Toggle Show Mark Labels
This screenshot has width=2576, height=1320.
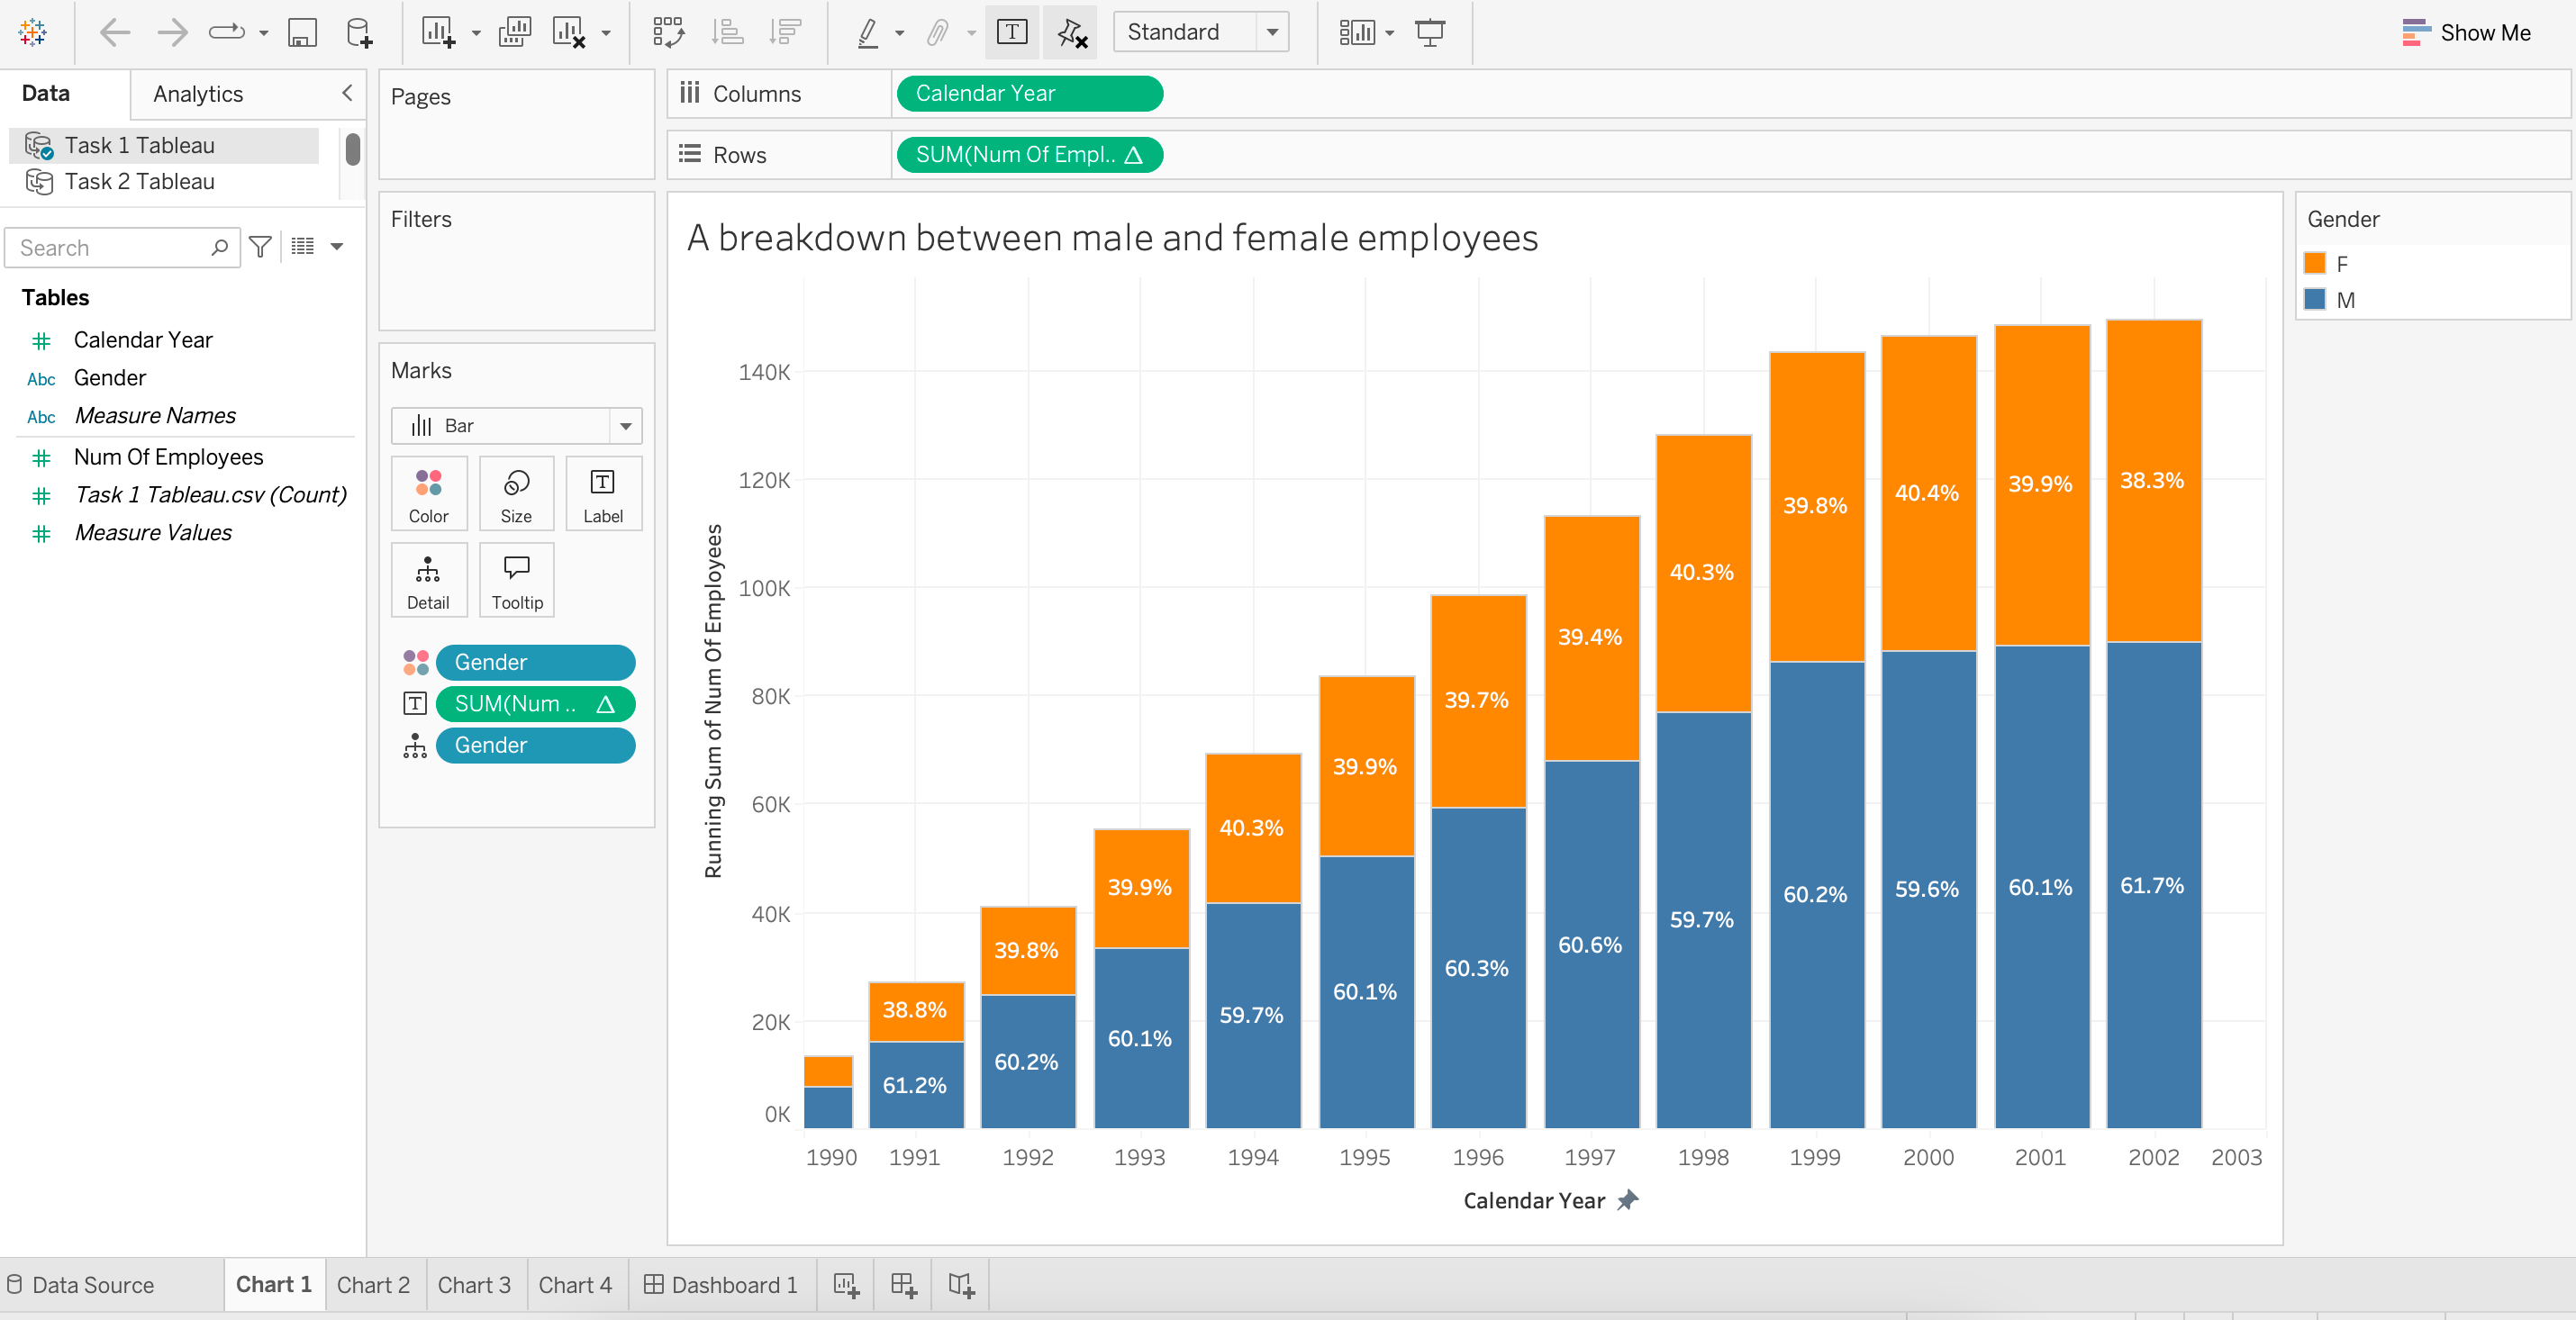tap(1011, 32)
